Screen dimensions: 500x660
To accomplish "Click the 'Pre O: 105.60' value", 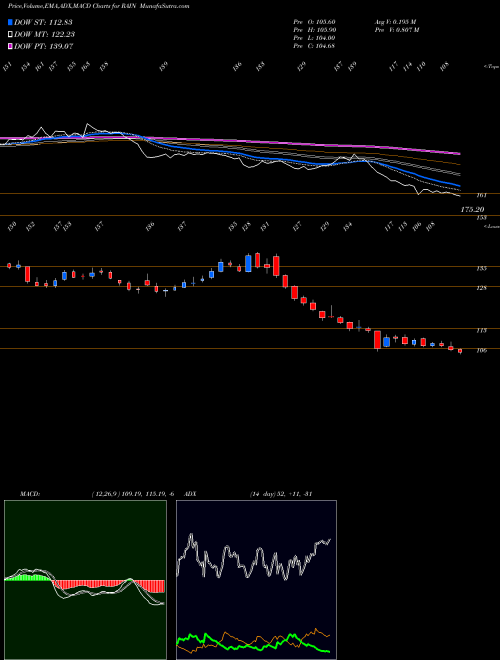I will [x=314, y=22].
